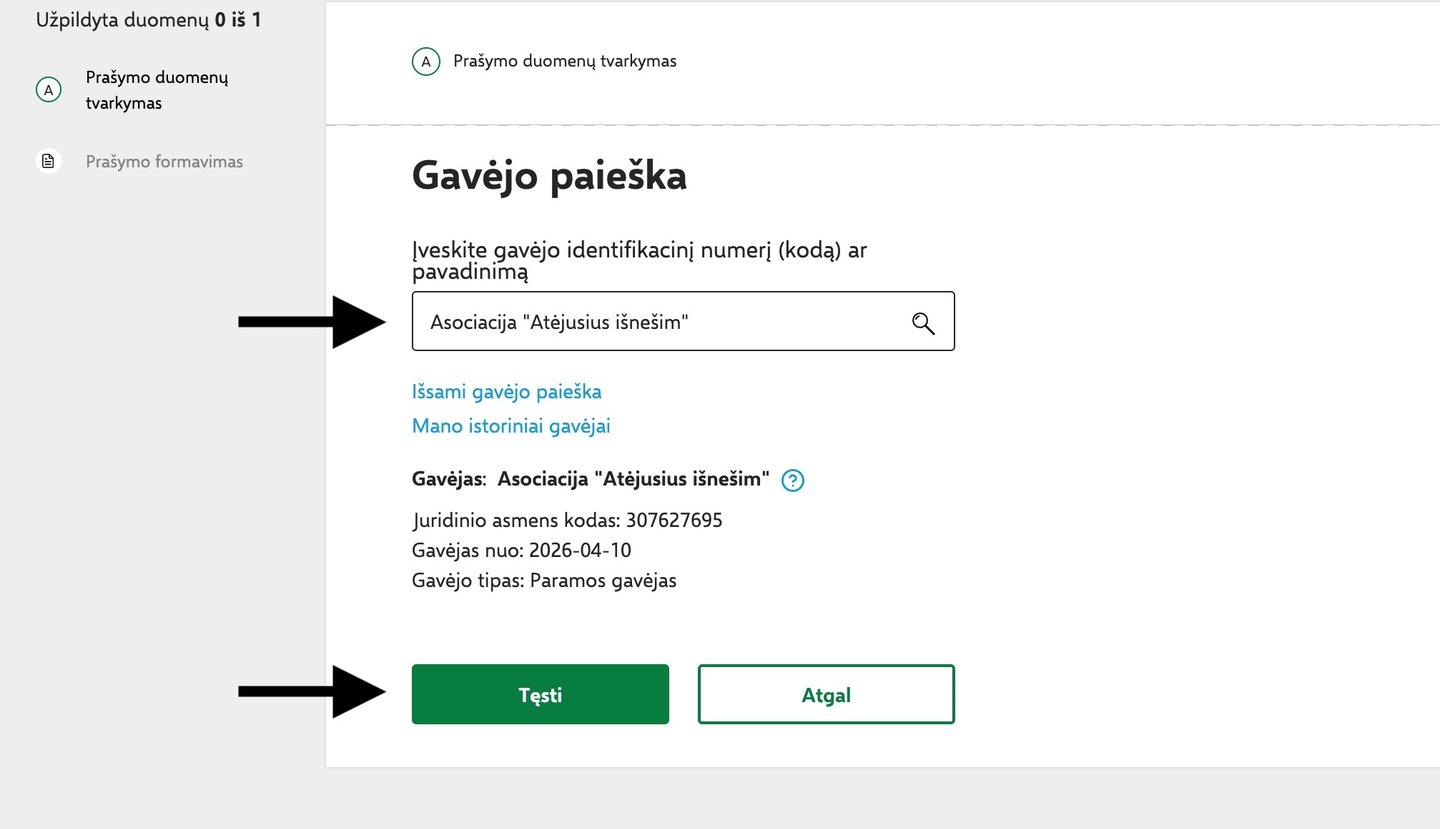1440x829 pixels.
Task: Open the help icon next to Gavėjas name
Action: pyautogui.click(x=793, y=481)
